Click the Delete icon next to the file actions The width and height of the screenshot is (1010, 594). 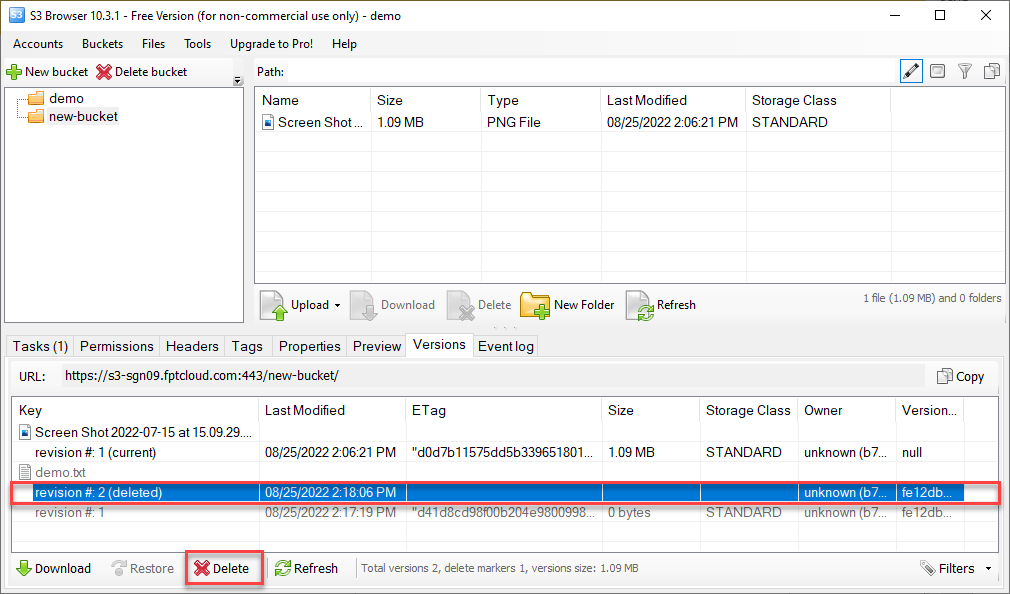pos(459,305)
